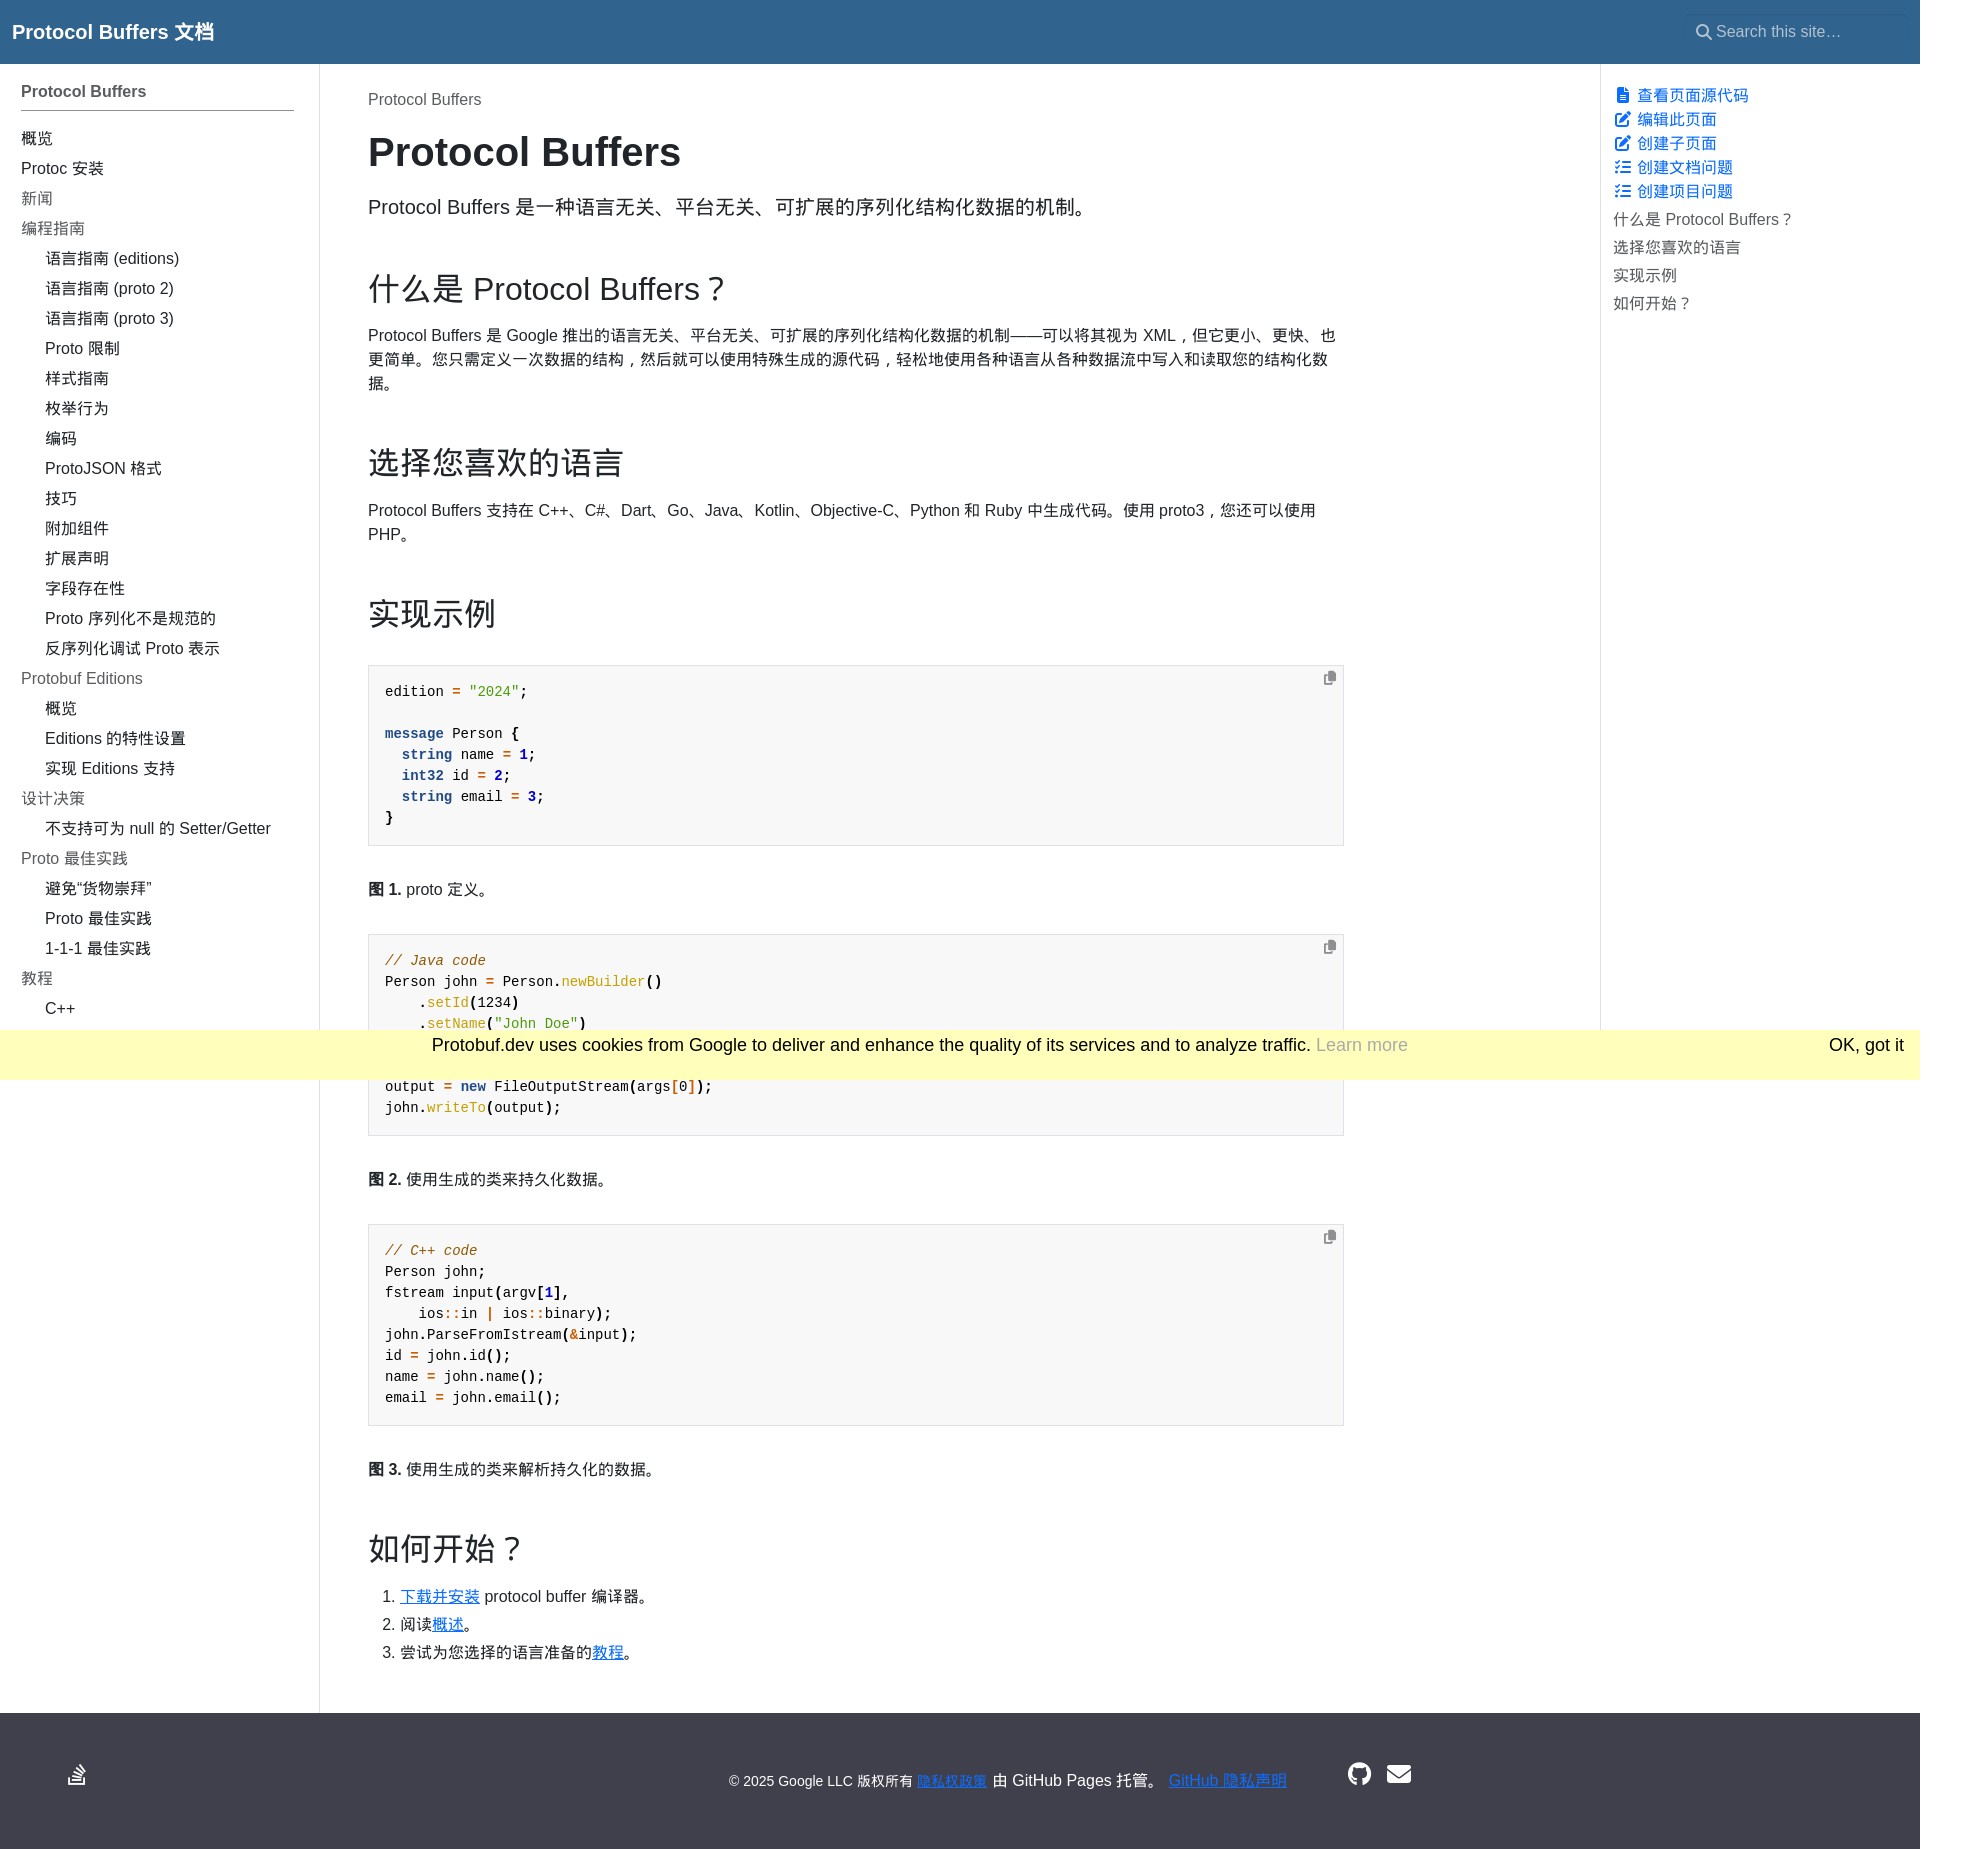This screenshot has width=1968, height=1849.
Task: Open Stack Overflow icon in footer
Action: 77,1775
